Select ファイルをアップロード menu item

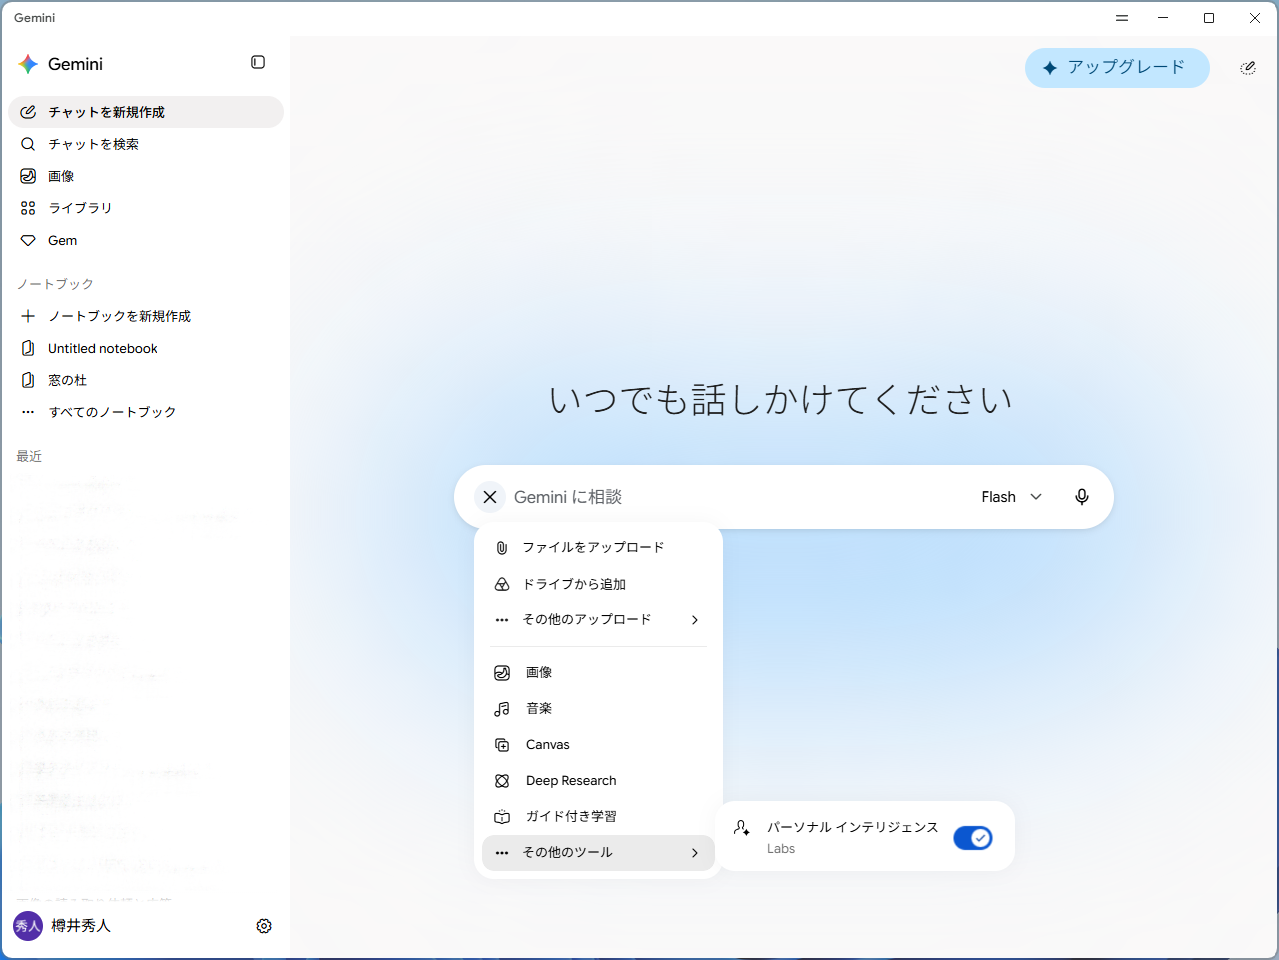(x=598, y=548)
